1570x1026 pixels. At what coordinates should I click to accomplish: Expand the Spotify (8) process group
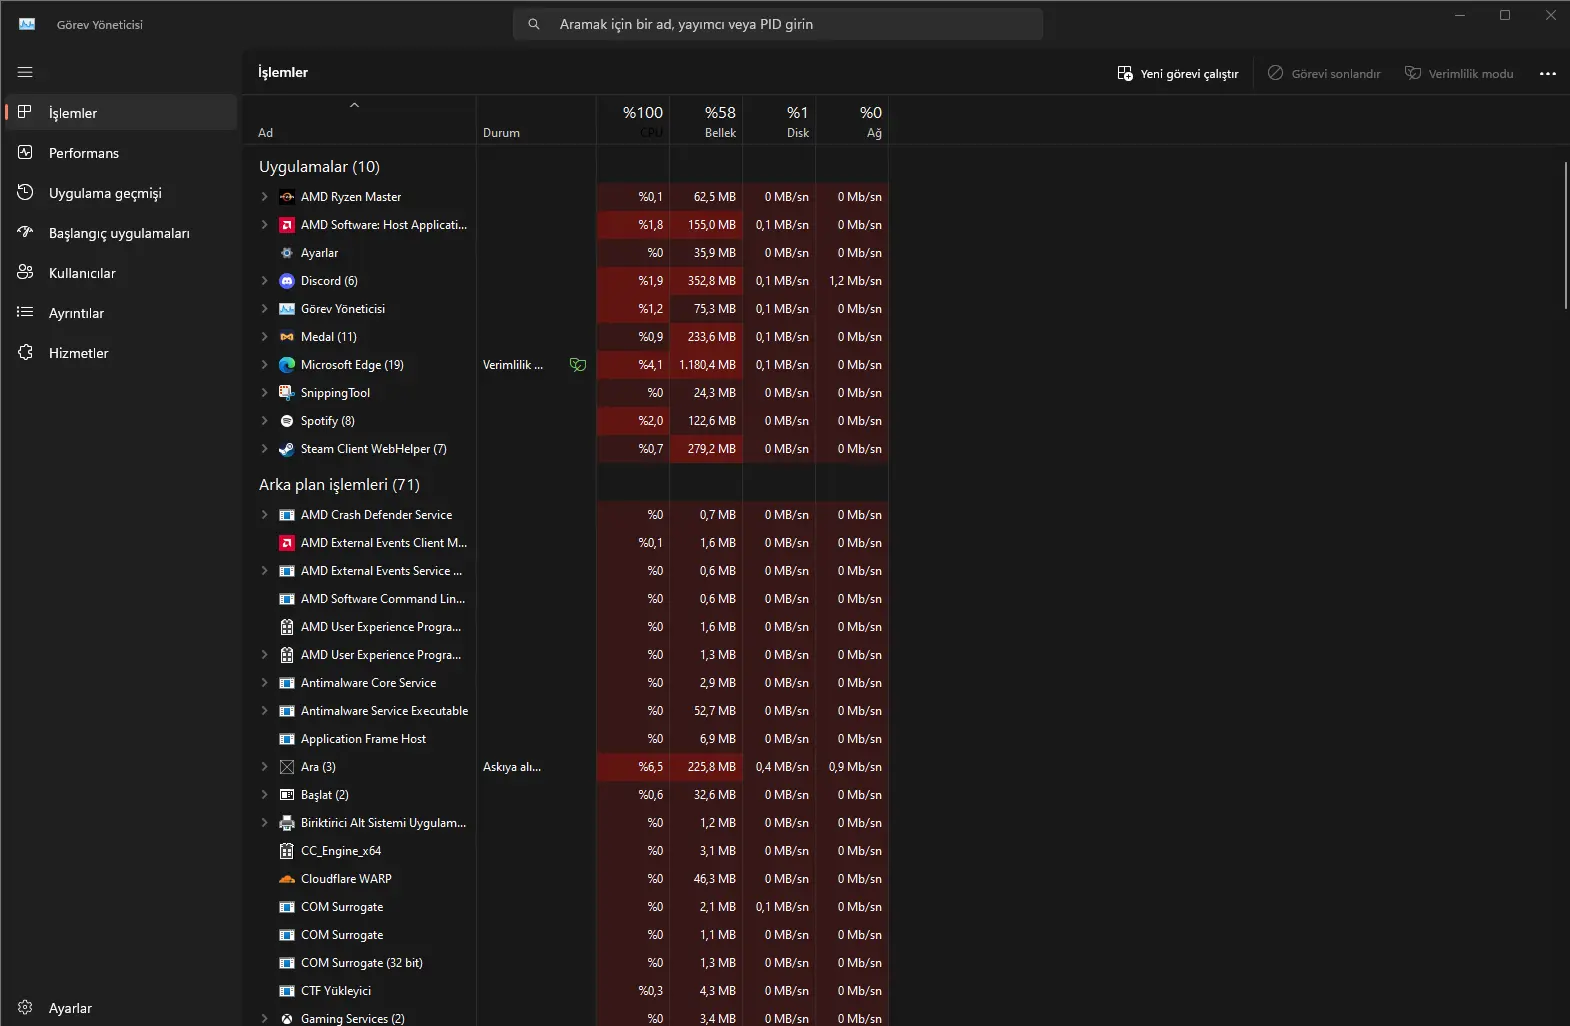pyautogui.click(x=264, y=421)
